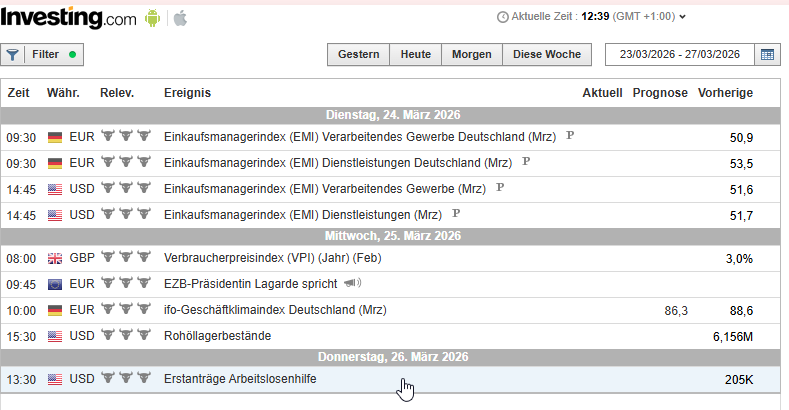Screen dimensions: 789x410
Task: Open Einkaufsmanagerindex (EMI) Verarbeitendes Gewerbe Deutschland (Mrz)
Action: tap(360, 137)
